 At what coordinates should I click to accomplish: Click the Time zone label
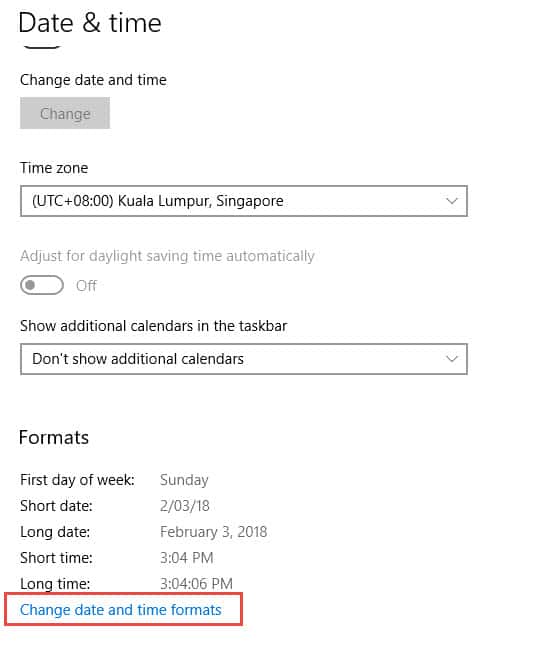[x=54, y=168]
